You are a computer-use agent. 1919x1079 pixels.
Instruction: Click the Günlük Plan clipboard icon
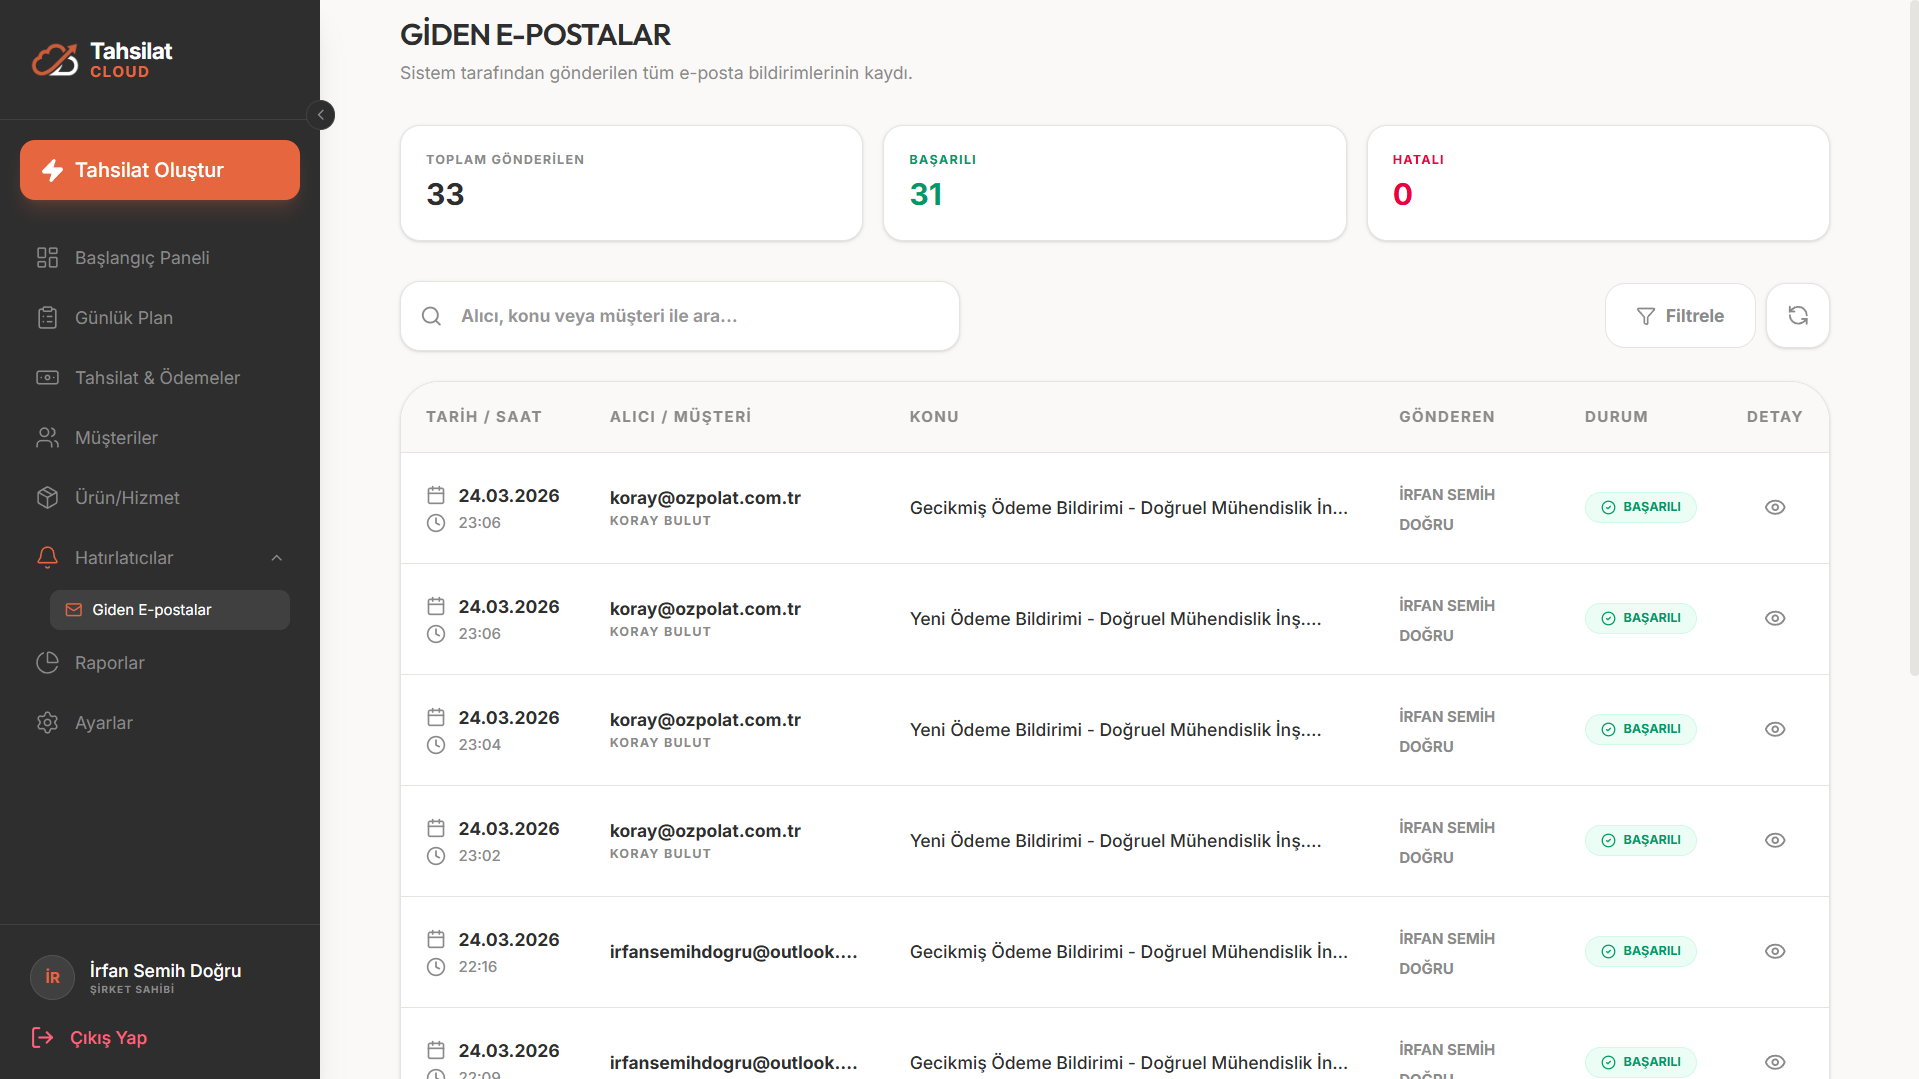pyautogui.click(x=47, y=318)
